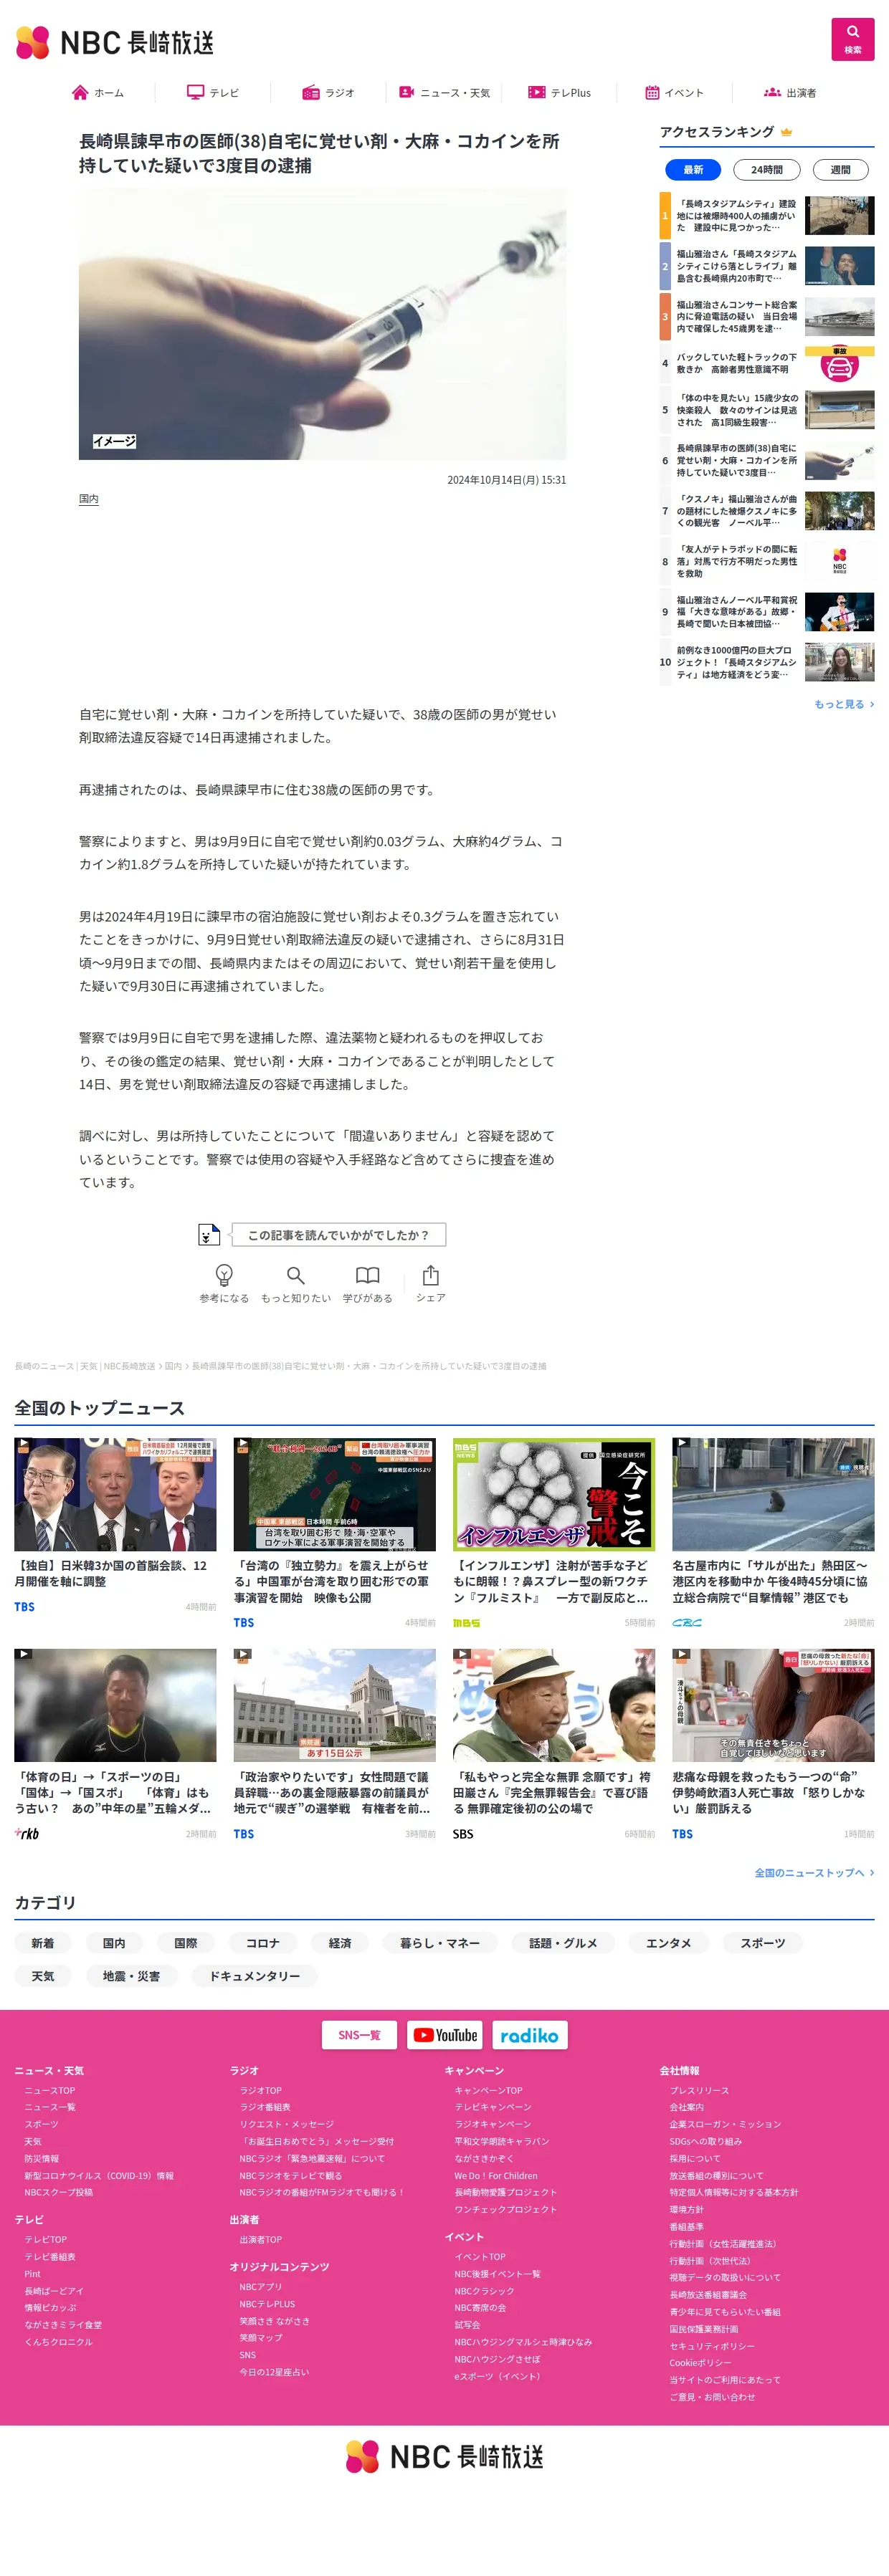Play video on 名古屋市内にサル thumbnail

[773, 1494]
